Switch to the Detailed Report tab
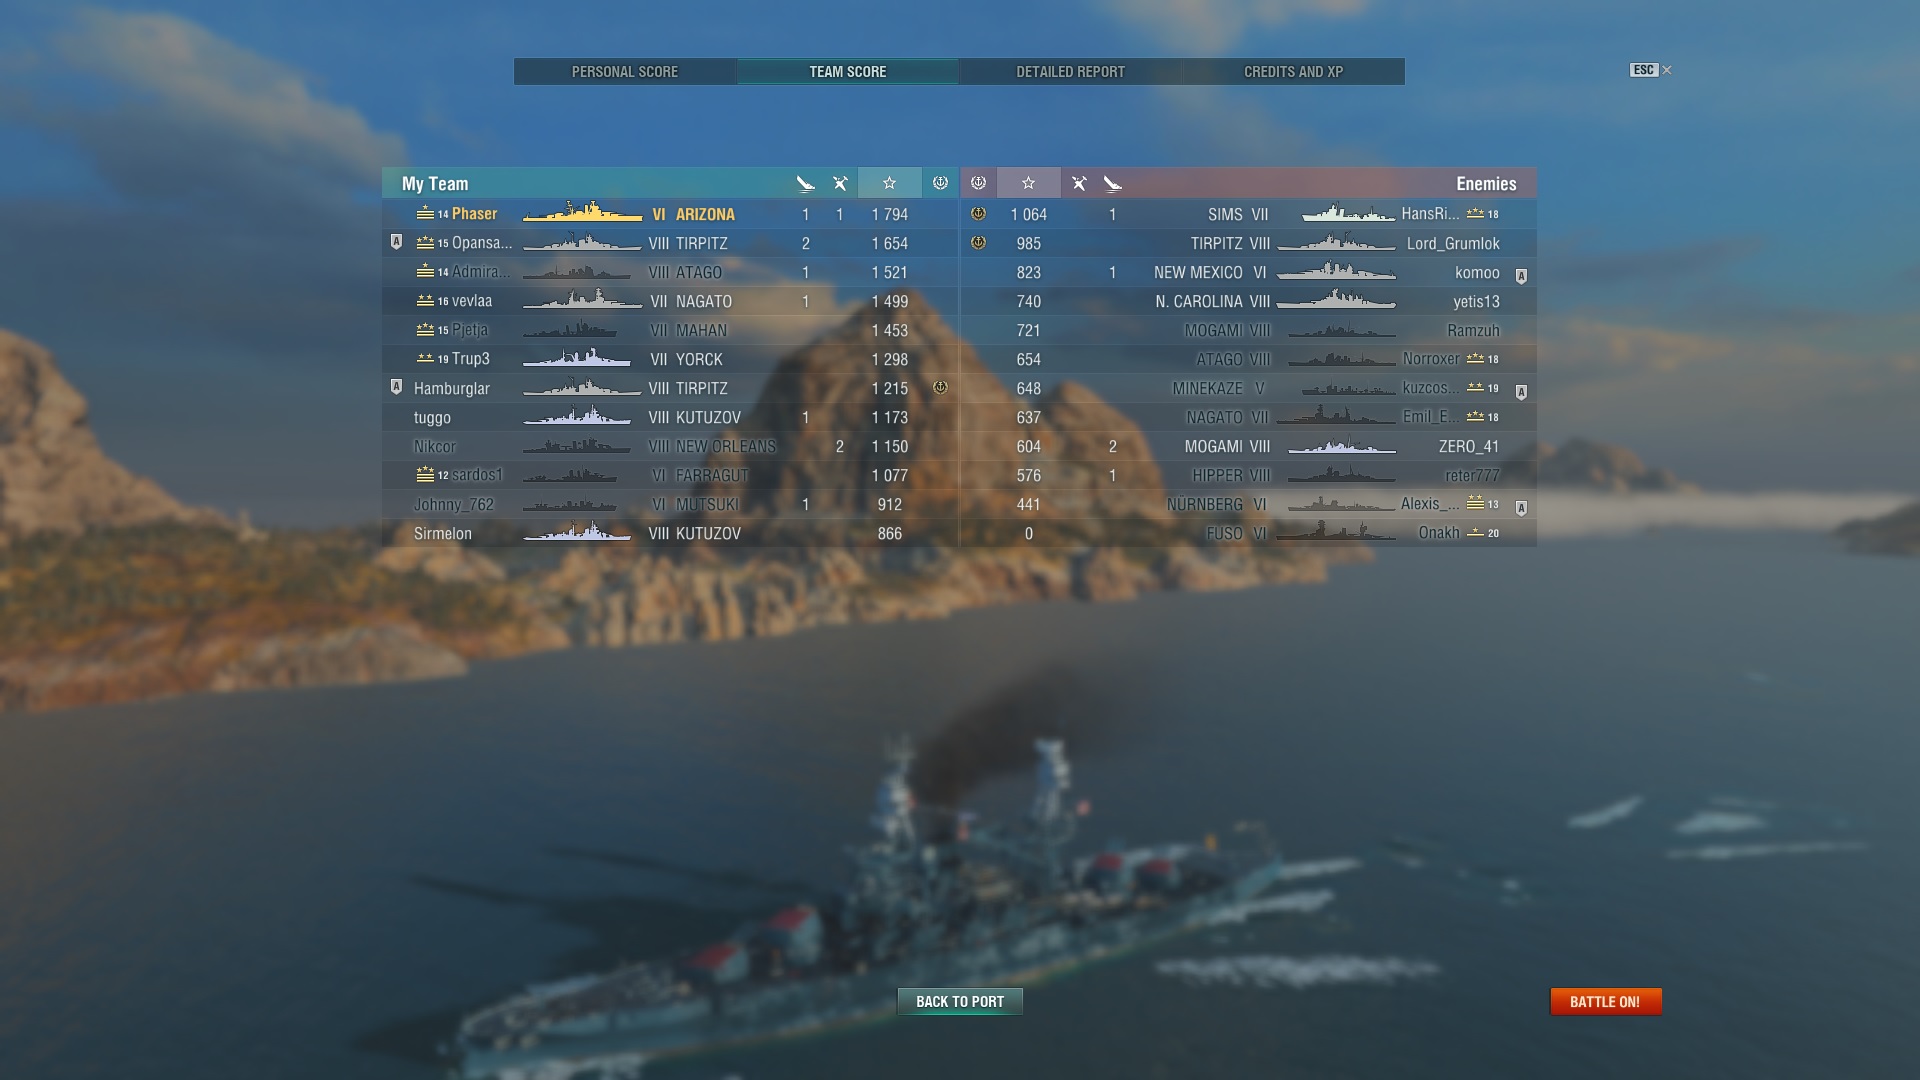The height and width of the screenshot is (1080, 1920). tap(1070, 71)
